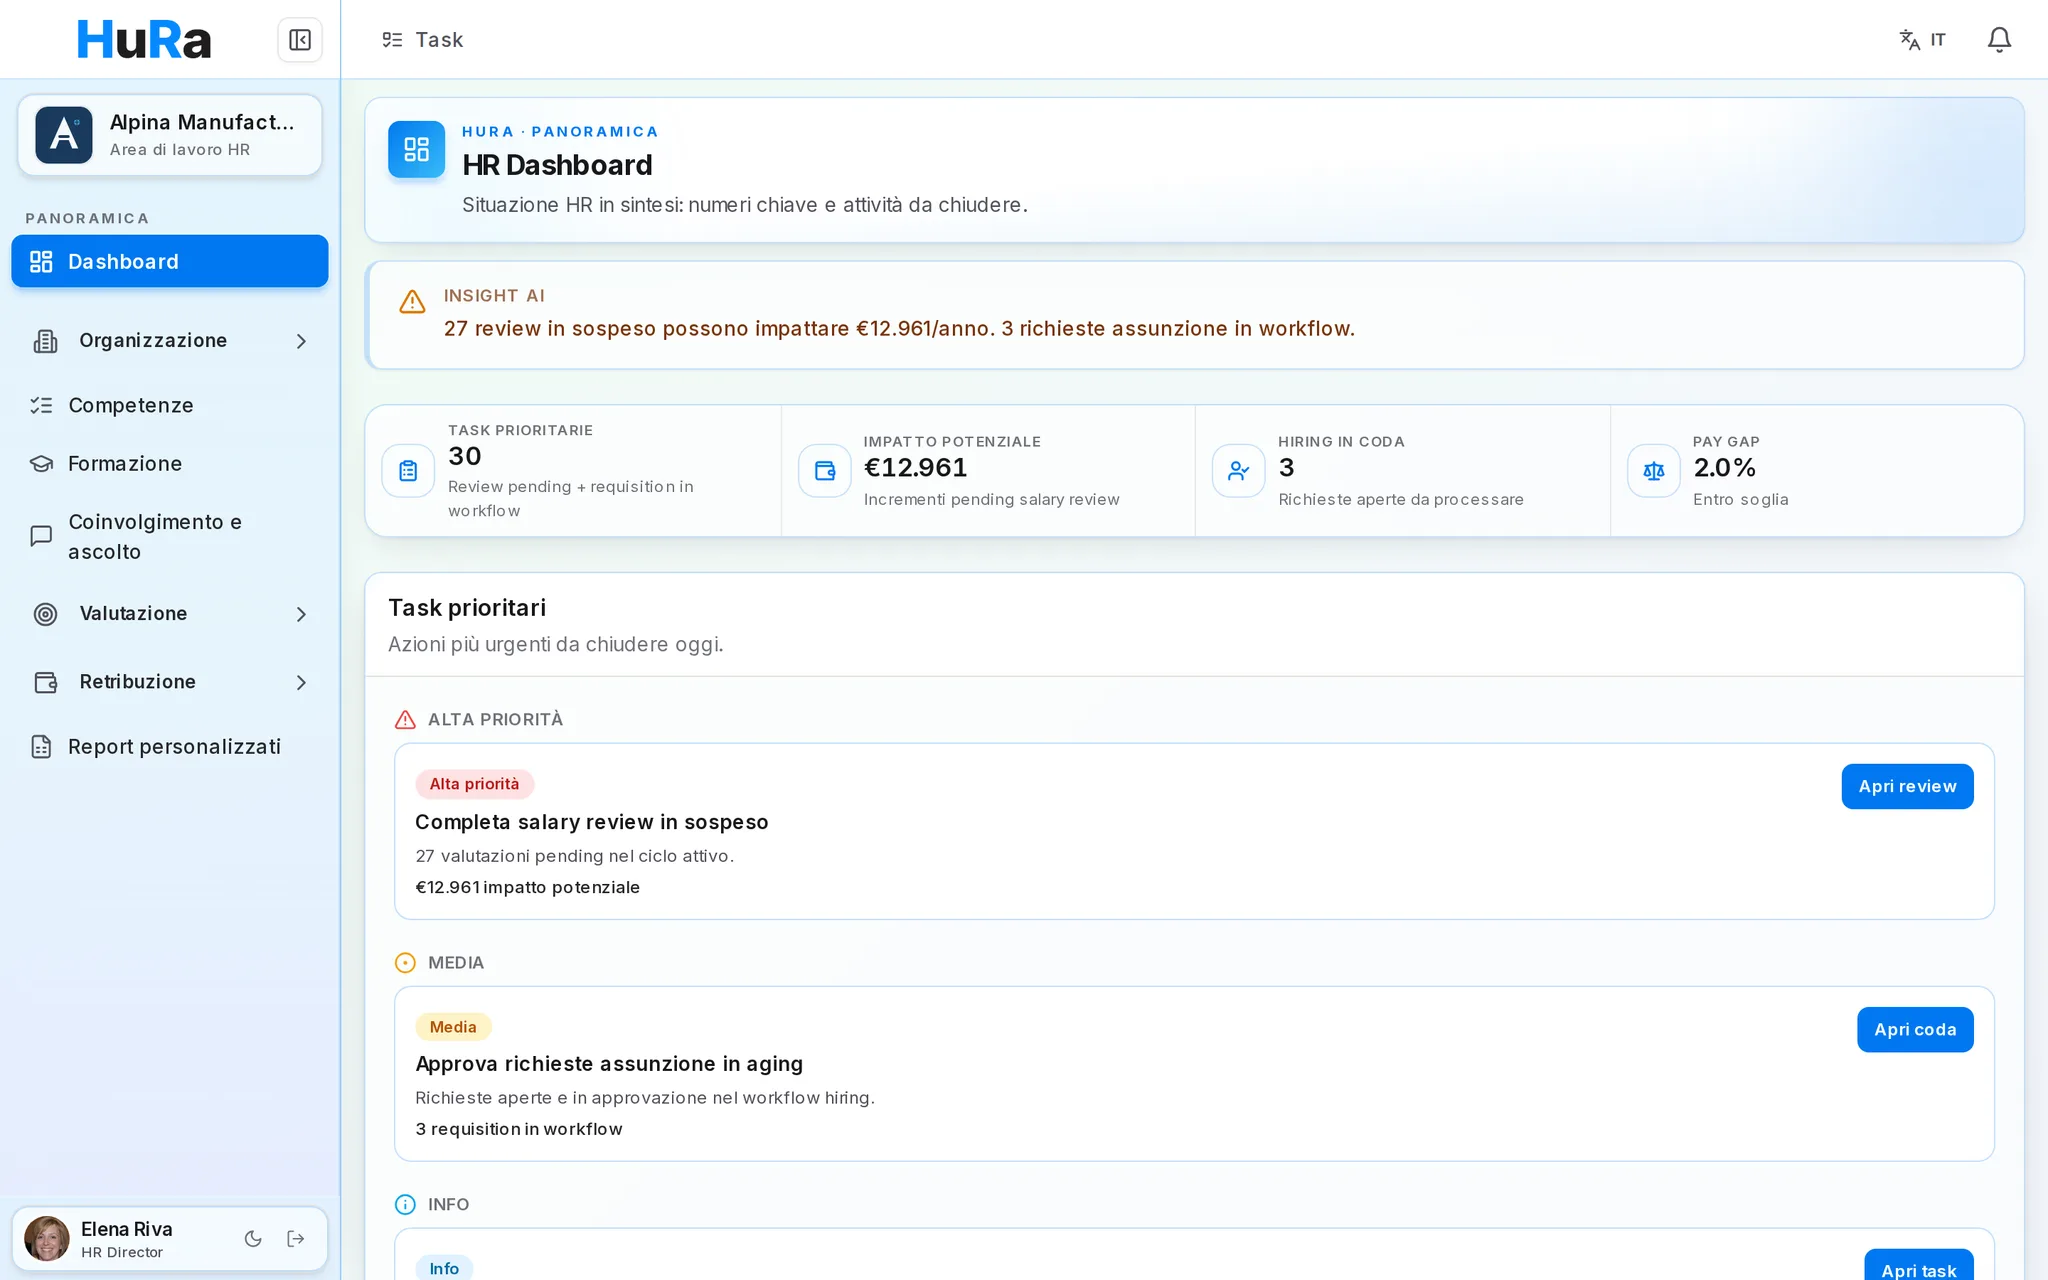The width and height of the screenshot is (2048, 1280).
Task: Click the '2.0%' pay gap value
Action: point(1724,468)
